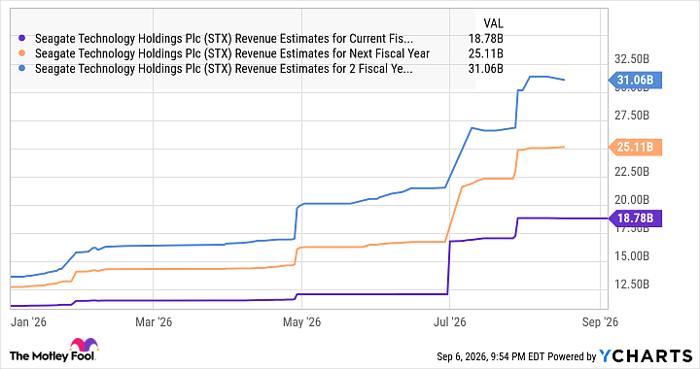The image size is (700, 369).
Task: Click the Jan '26 x-axis label
Action: coord(28,322)
